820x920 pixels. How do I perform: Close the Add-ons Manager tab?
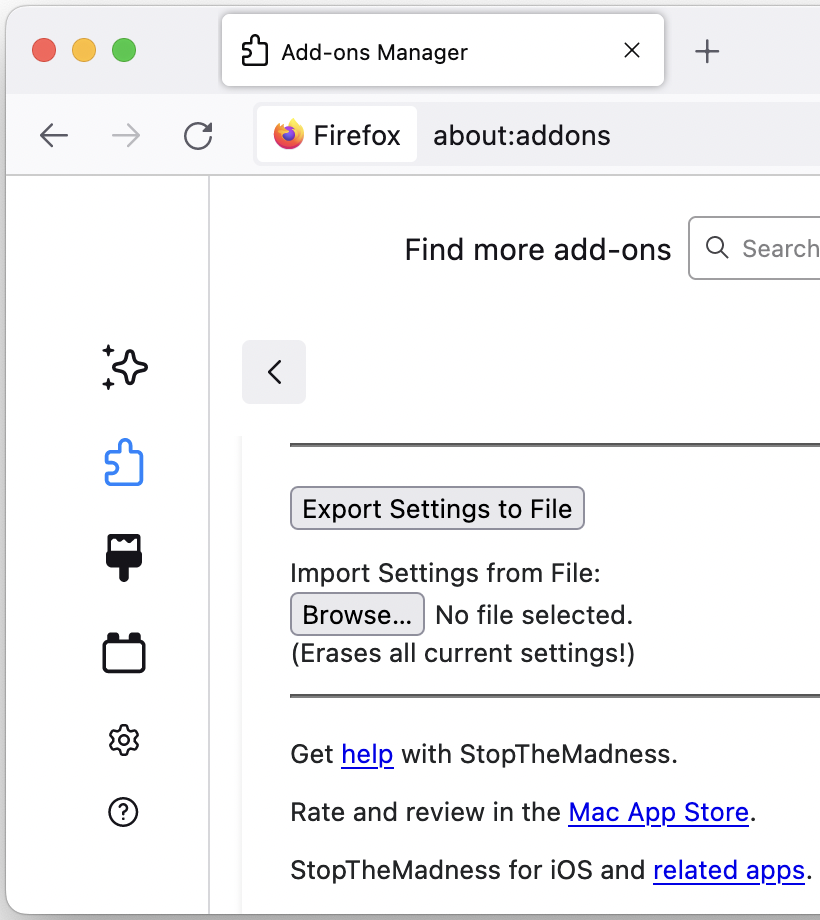[632, 51]
